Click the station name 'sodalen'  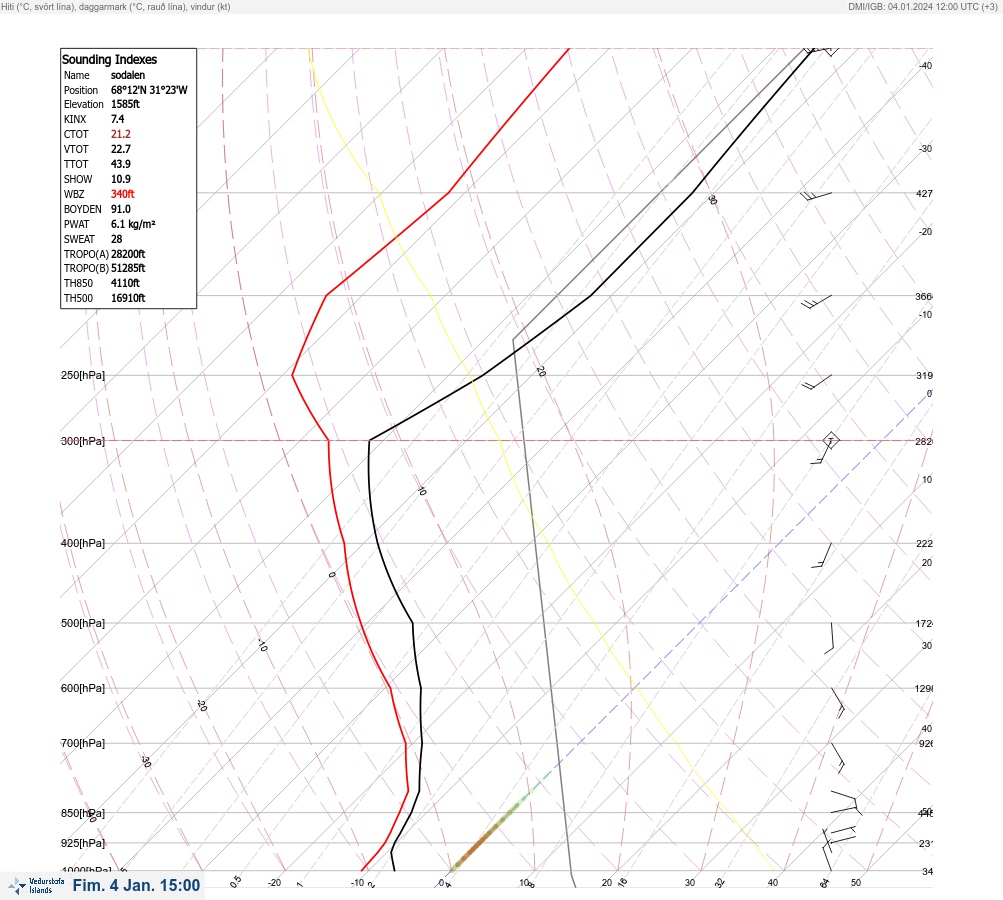(128, 75)
